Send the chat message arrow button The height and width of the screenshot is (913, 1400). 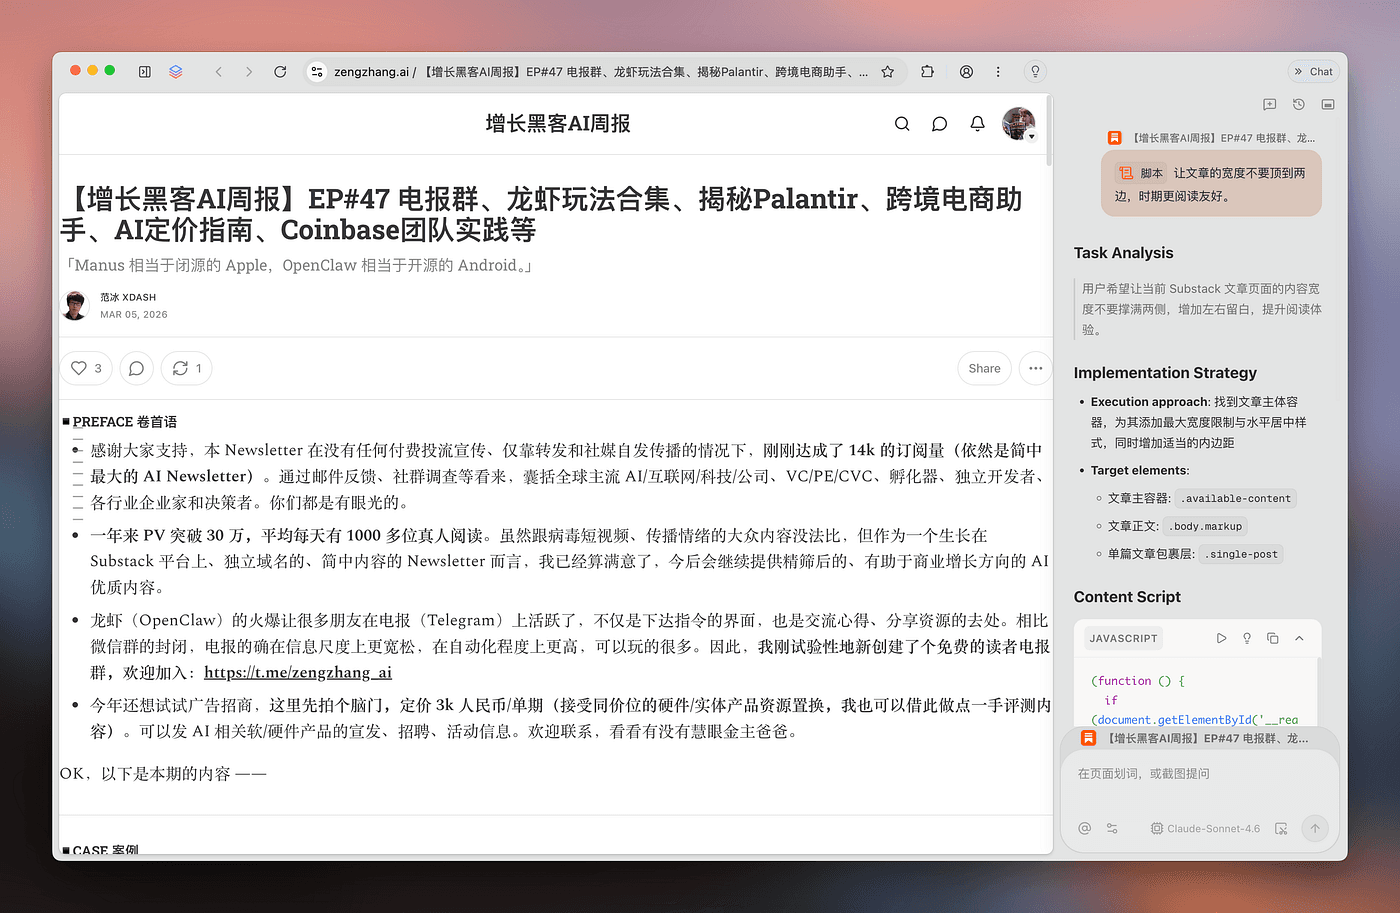tap(1315, 828)
